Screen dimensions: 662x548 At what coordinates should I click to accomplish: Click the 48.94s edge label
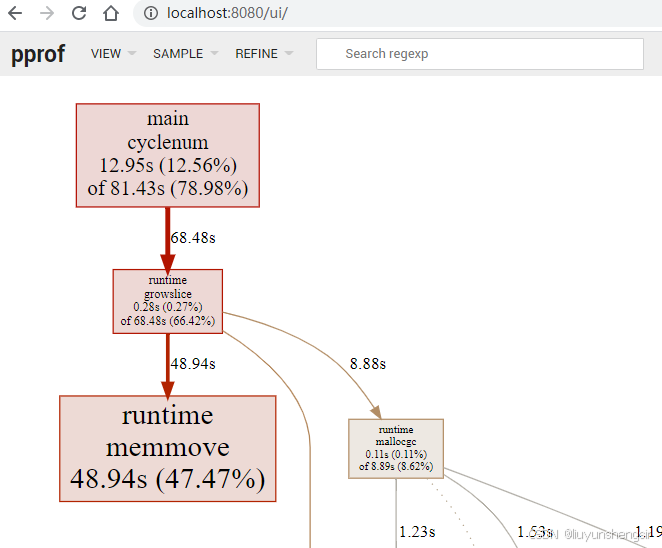pos(193,364)
